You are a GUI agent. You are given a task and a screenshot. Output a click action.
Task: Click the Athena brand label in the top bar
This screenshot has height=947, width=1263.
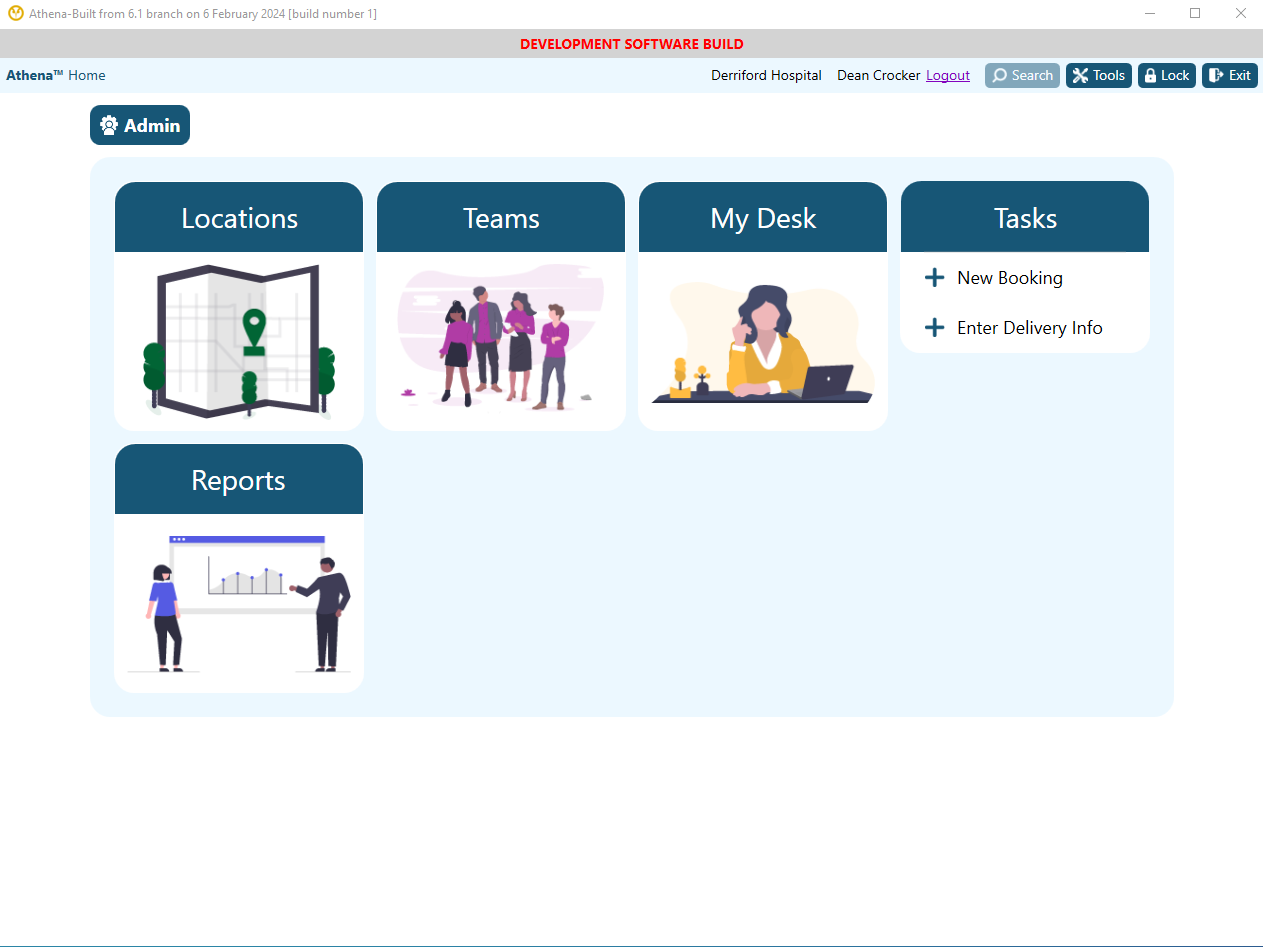35,75
